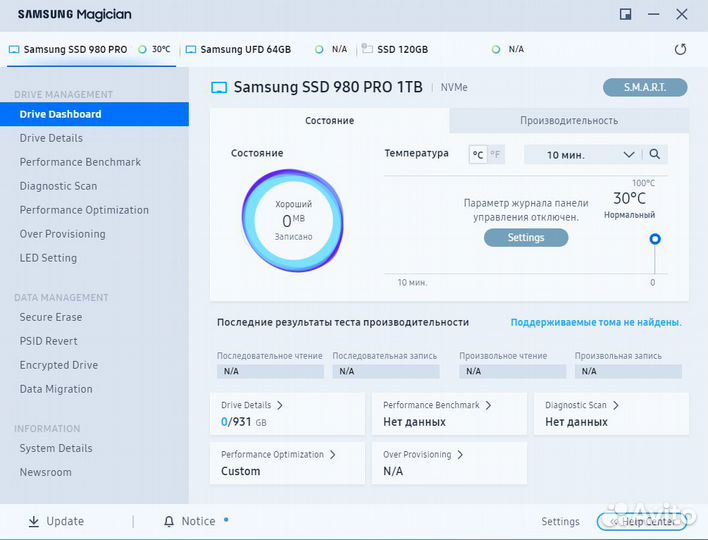Click the Хороший drive health ring gauge

pyautogui.click(x=293, y=221)
